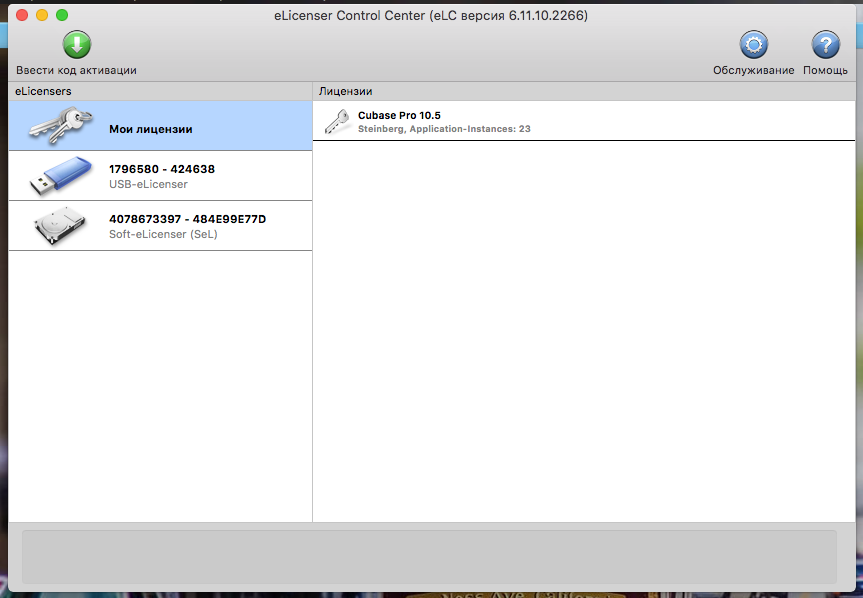Click the key icon beside Cubase Pro 10.5

(x=337, y=121)
